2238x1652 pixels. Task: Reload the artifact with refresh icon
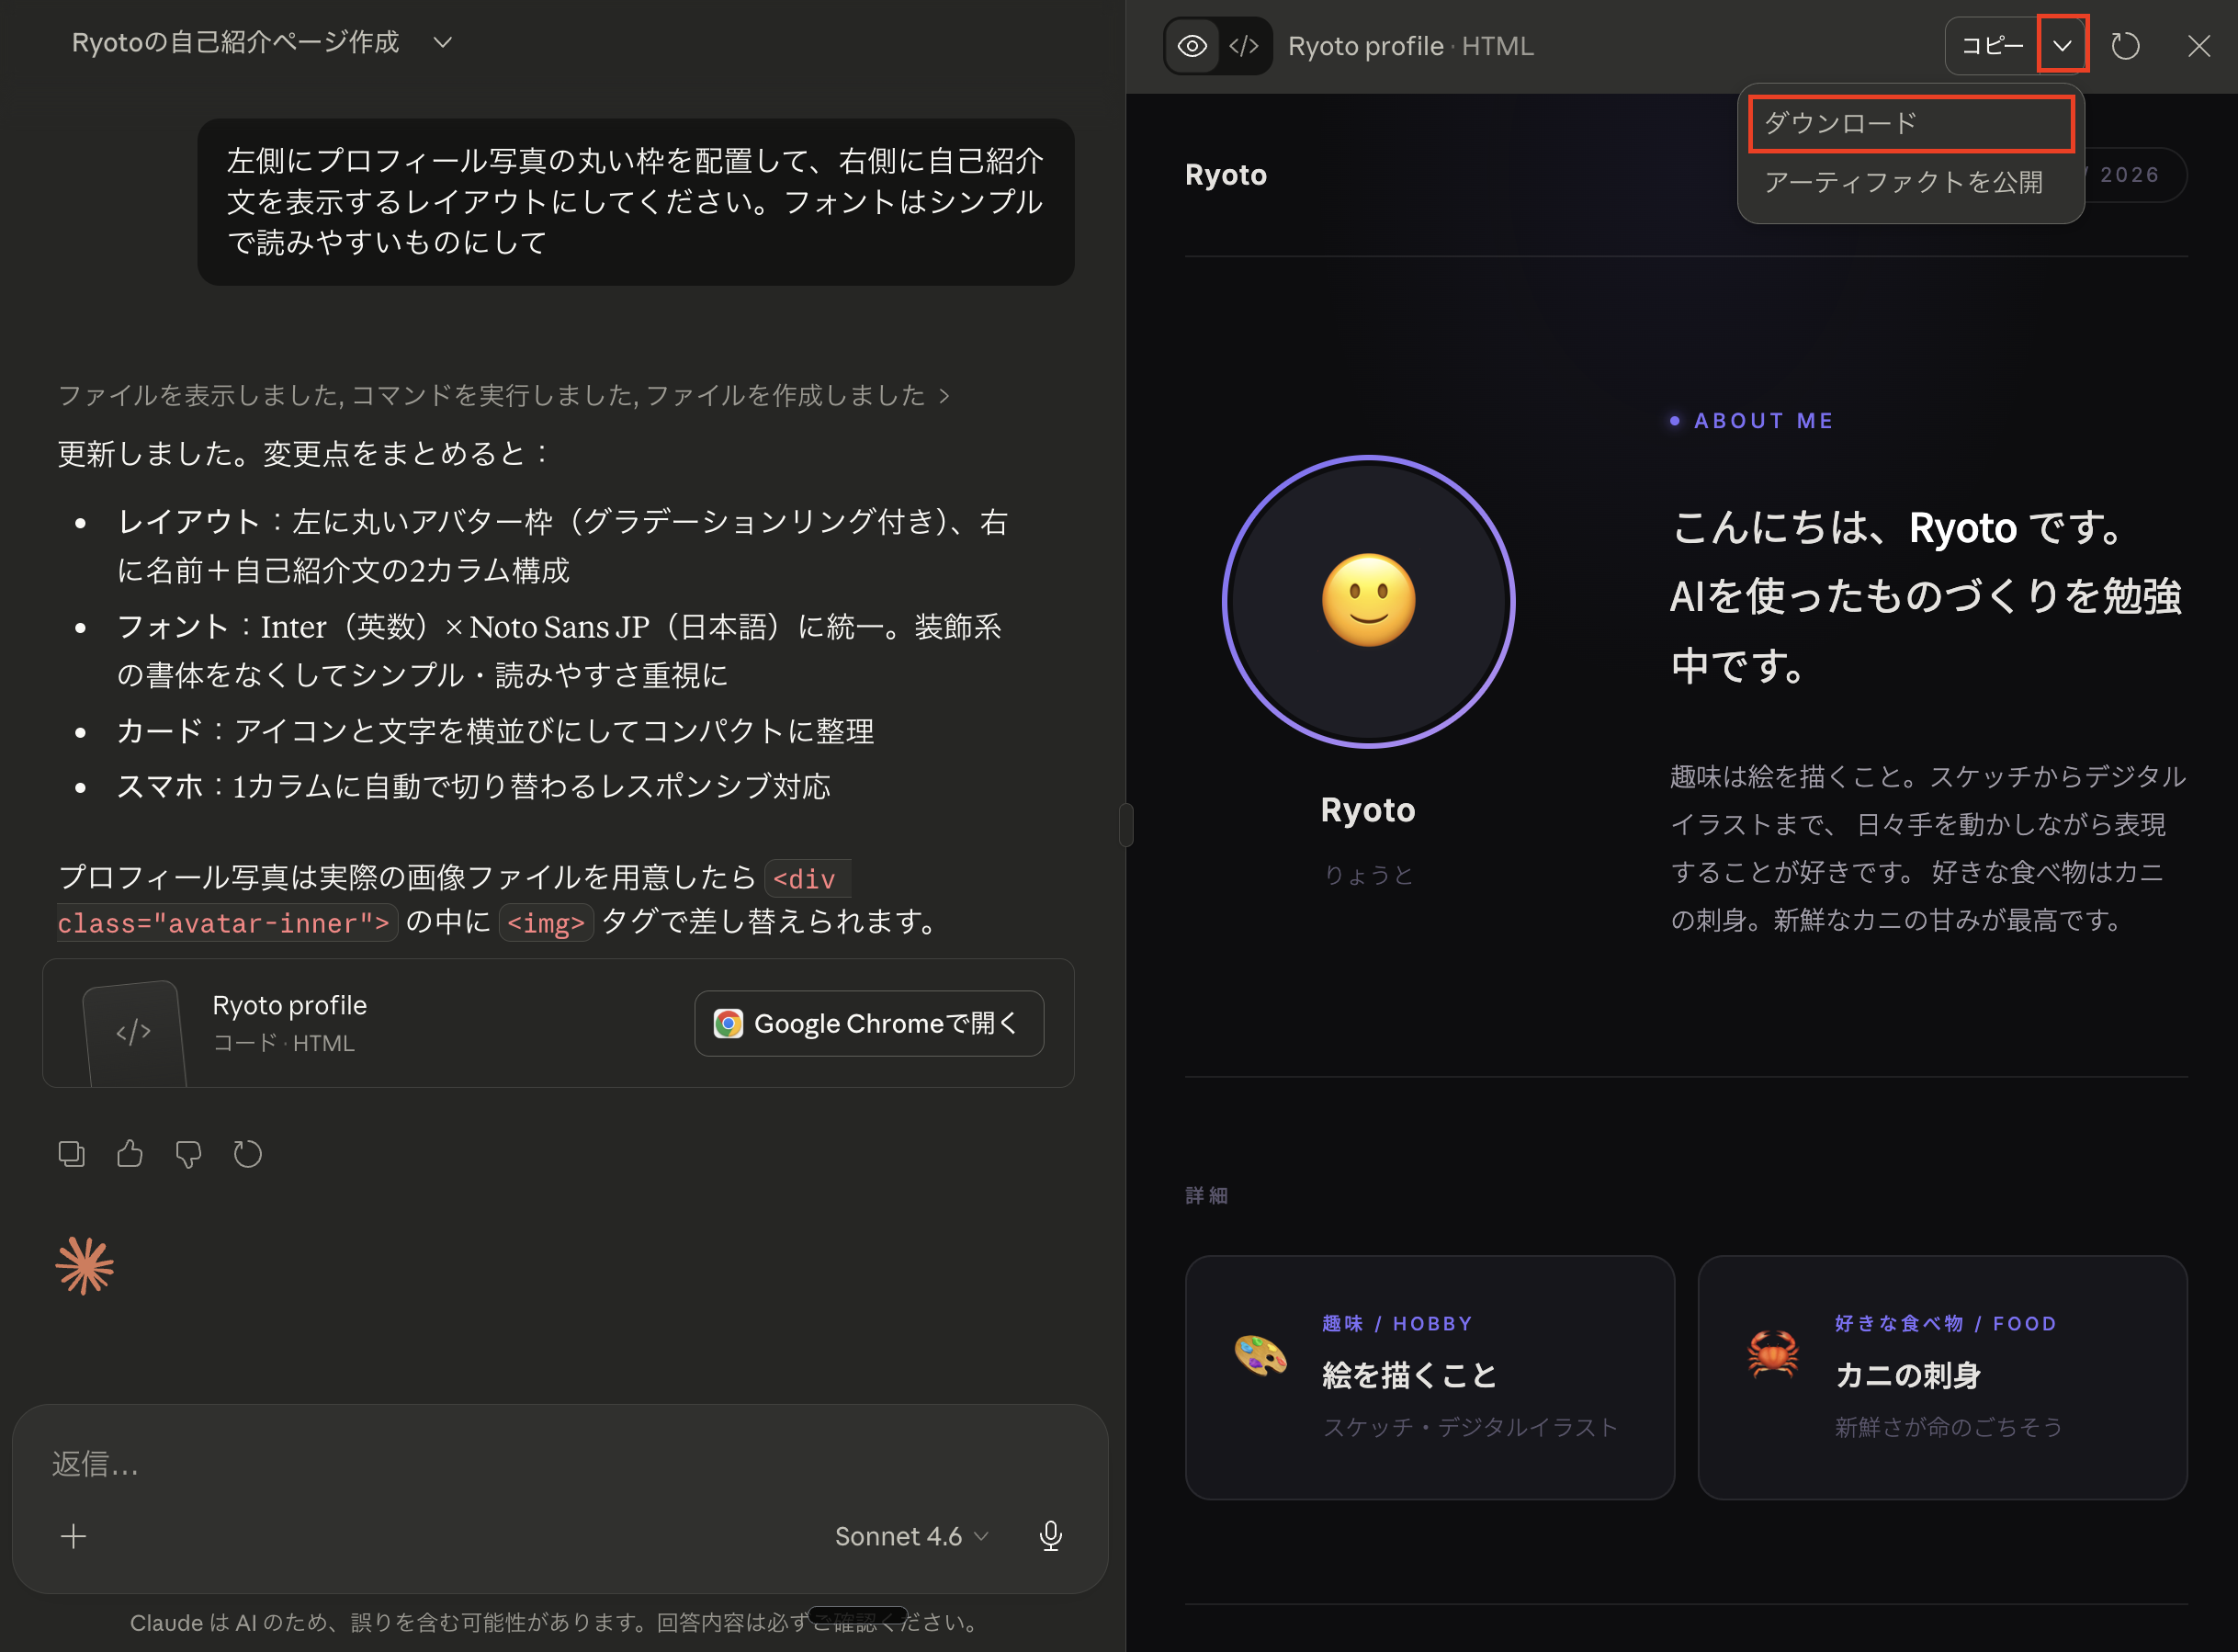coord(2125,46)
